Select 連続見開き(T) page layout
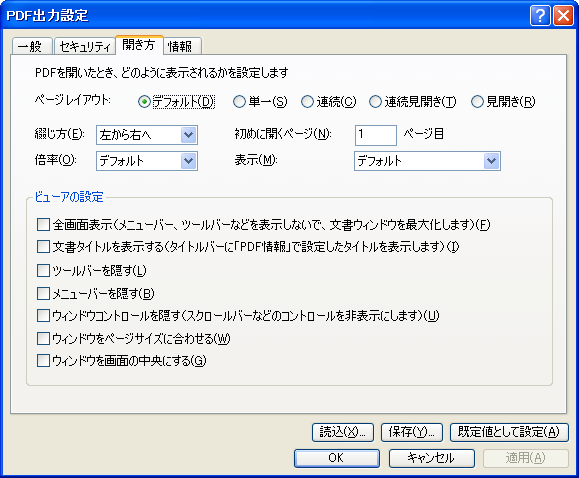Screen dimensions: 579x478 click(x=412, y=102)
